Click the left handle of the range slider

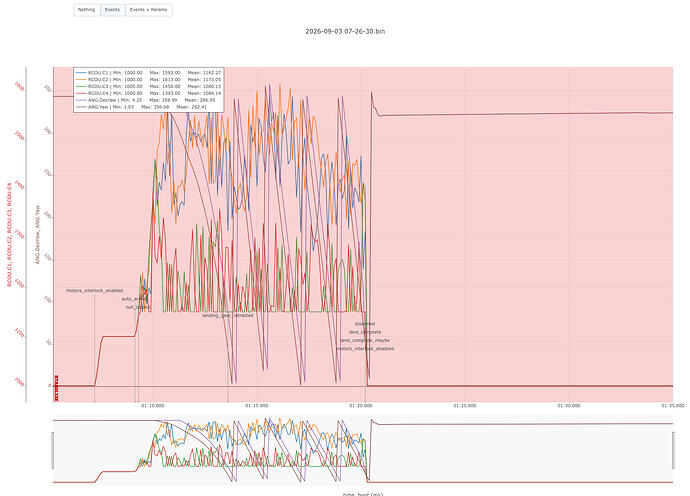point(53,450)
